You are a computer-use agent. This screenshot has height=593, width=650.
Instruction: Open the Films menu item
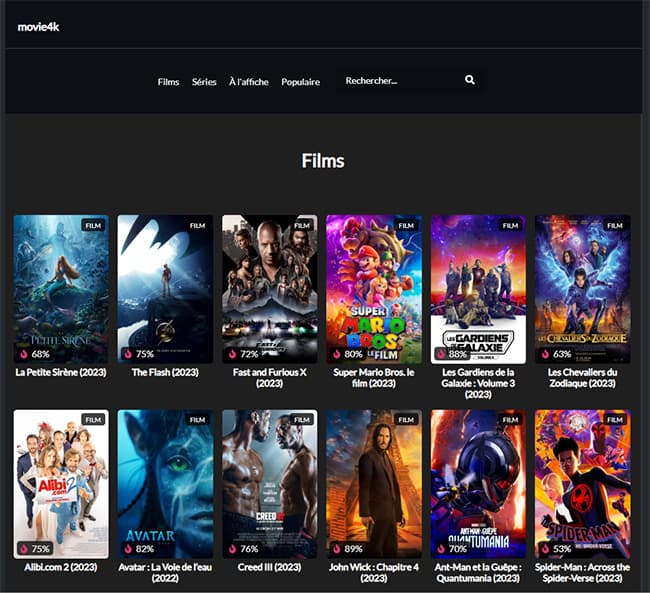(x=168, y=82)
